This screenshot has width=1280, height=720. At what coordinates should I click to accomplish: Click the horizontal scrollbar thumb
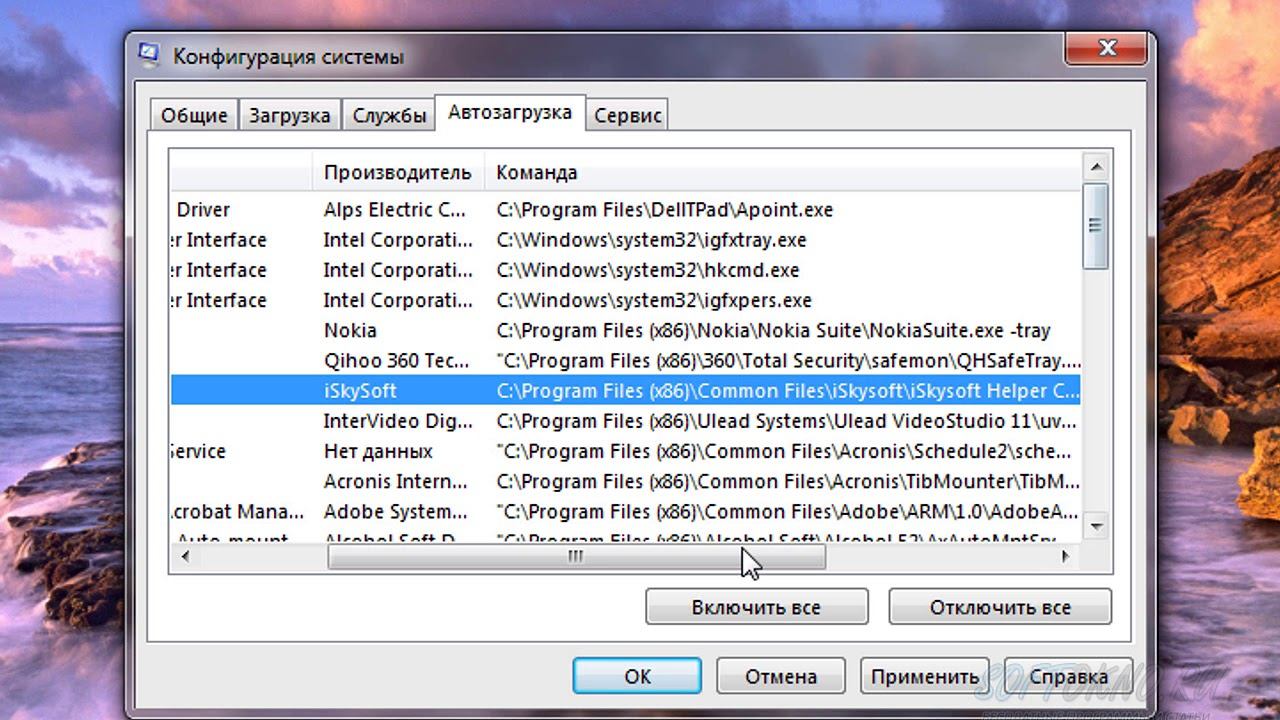(576, 557)
